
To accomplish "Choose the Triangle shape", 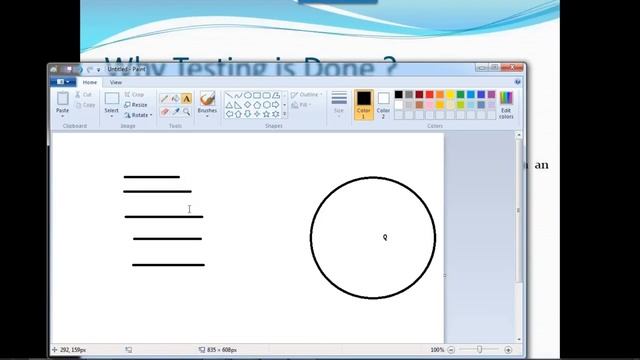I will (229, 105).
